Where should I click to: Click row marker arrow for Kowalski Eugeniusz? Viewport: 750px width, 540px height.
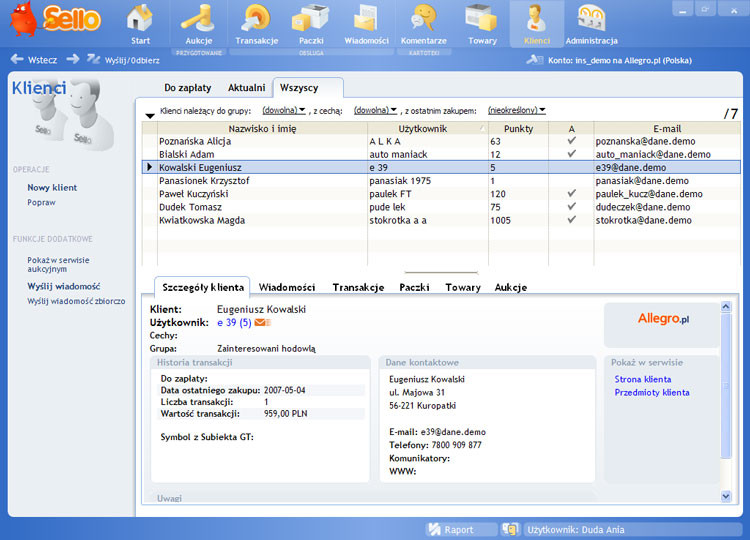(x=149, y=167)
